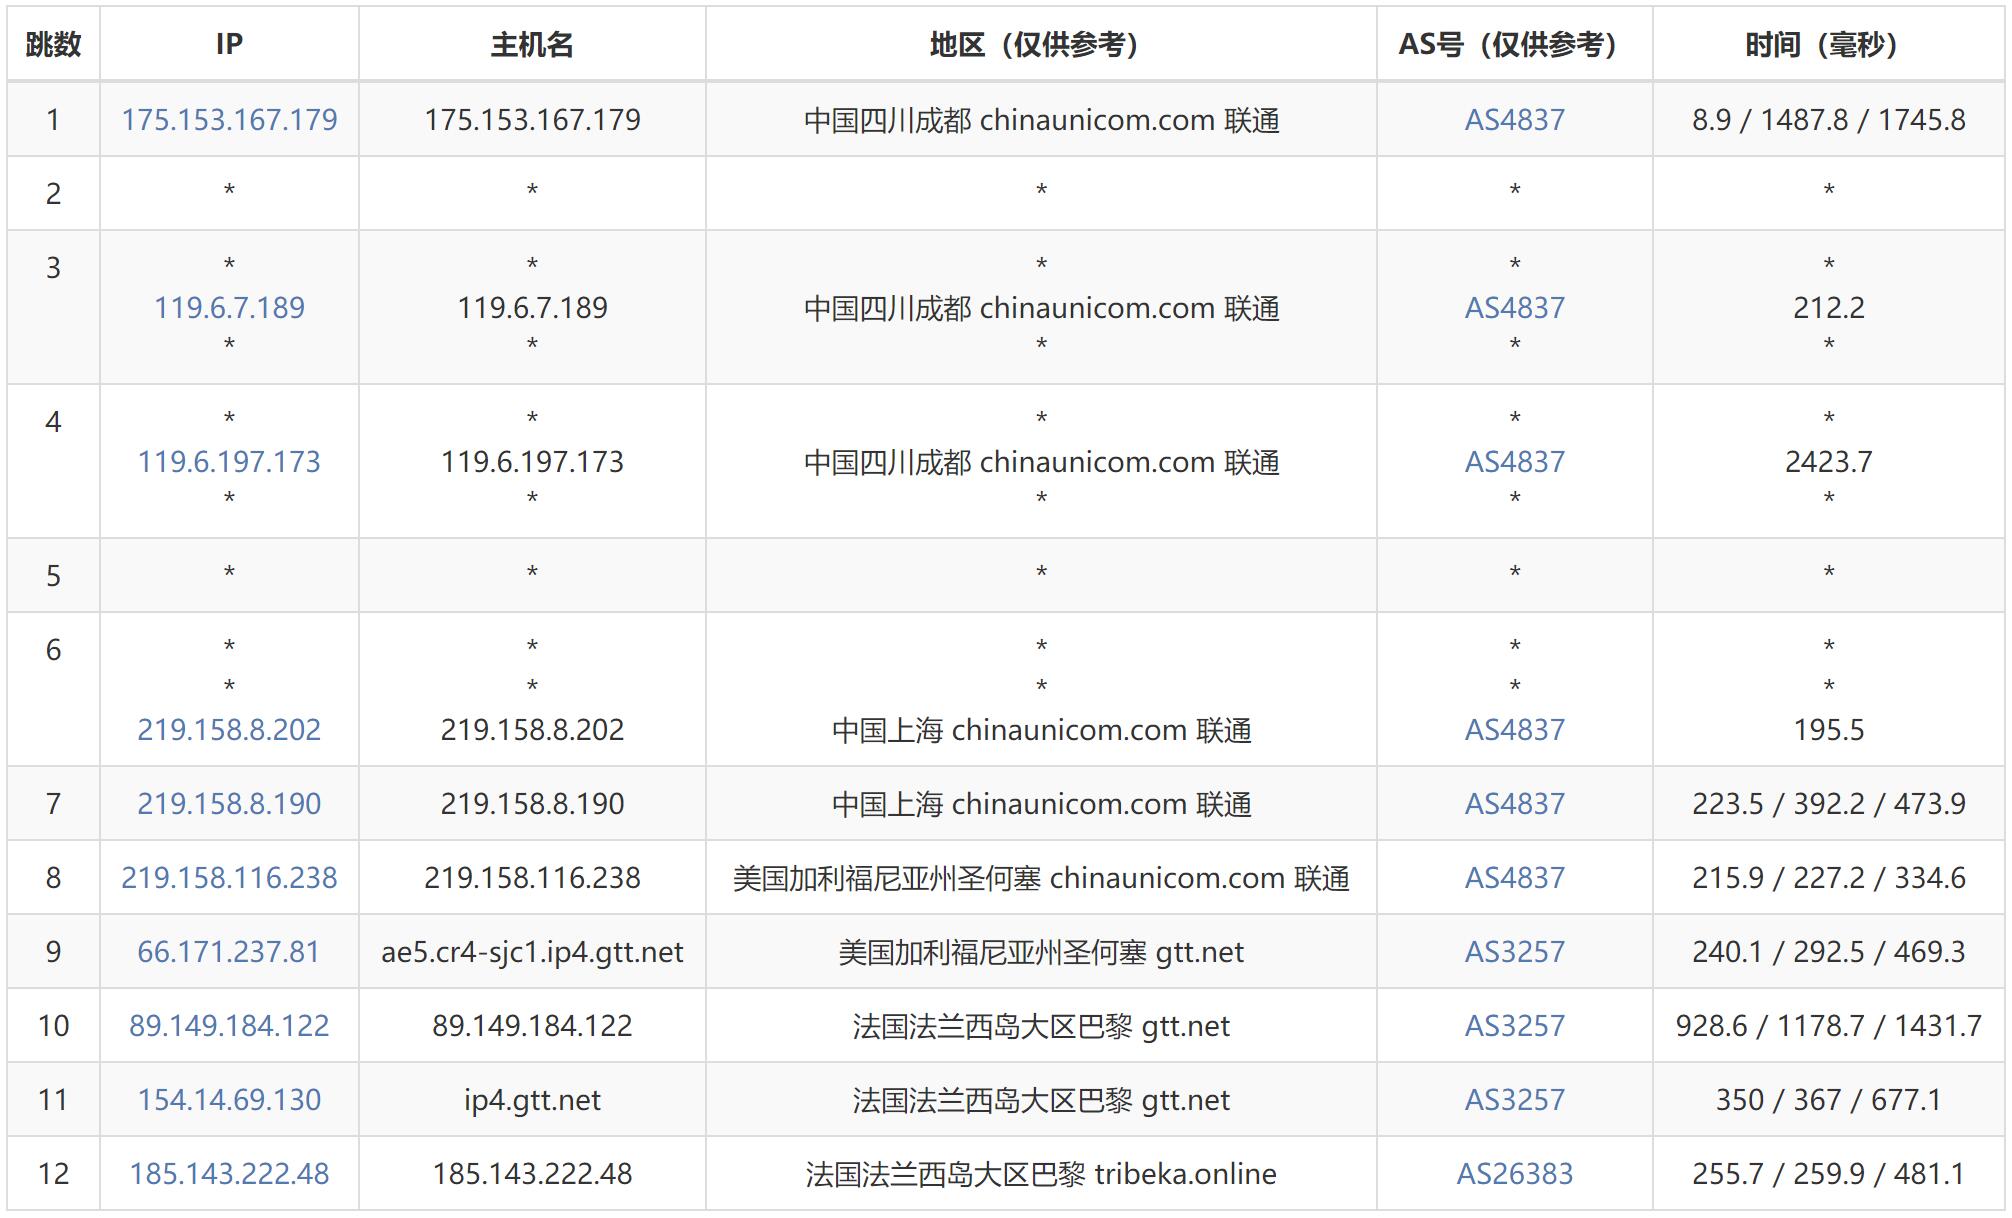Select the AS号（仅供参考）column header
Viewport: 2012px width, 1218px height.
pyautogui.click(x=1514, y=45)
